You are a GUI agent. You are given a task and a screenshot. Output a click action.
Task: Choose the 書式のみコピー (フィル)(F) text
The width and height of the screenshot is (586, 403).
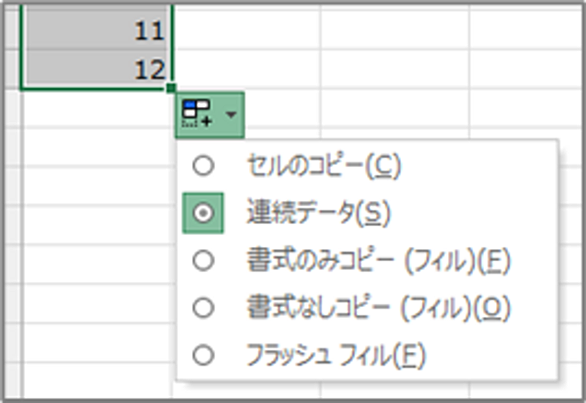tap(378, 261)
